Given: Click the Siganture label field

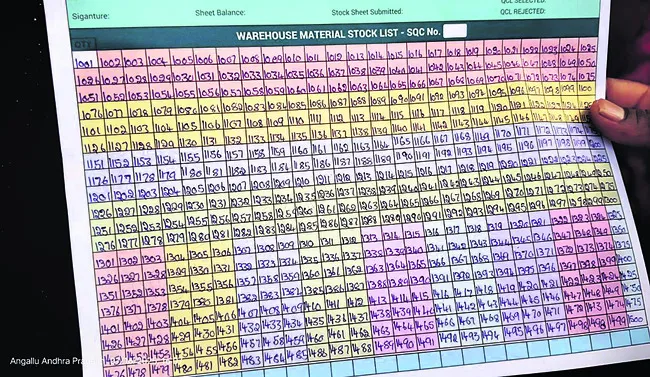Looking at the screenshot, I should (x=90, y=16).
